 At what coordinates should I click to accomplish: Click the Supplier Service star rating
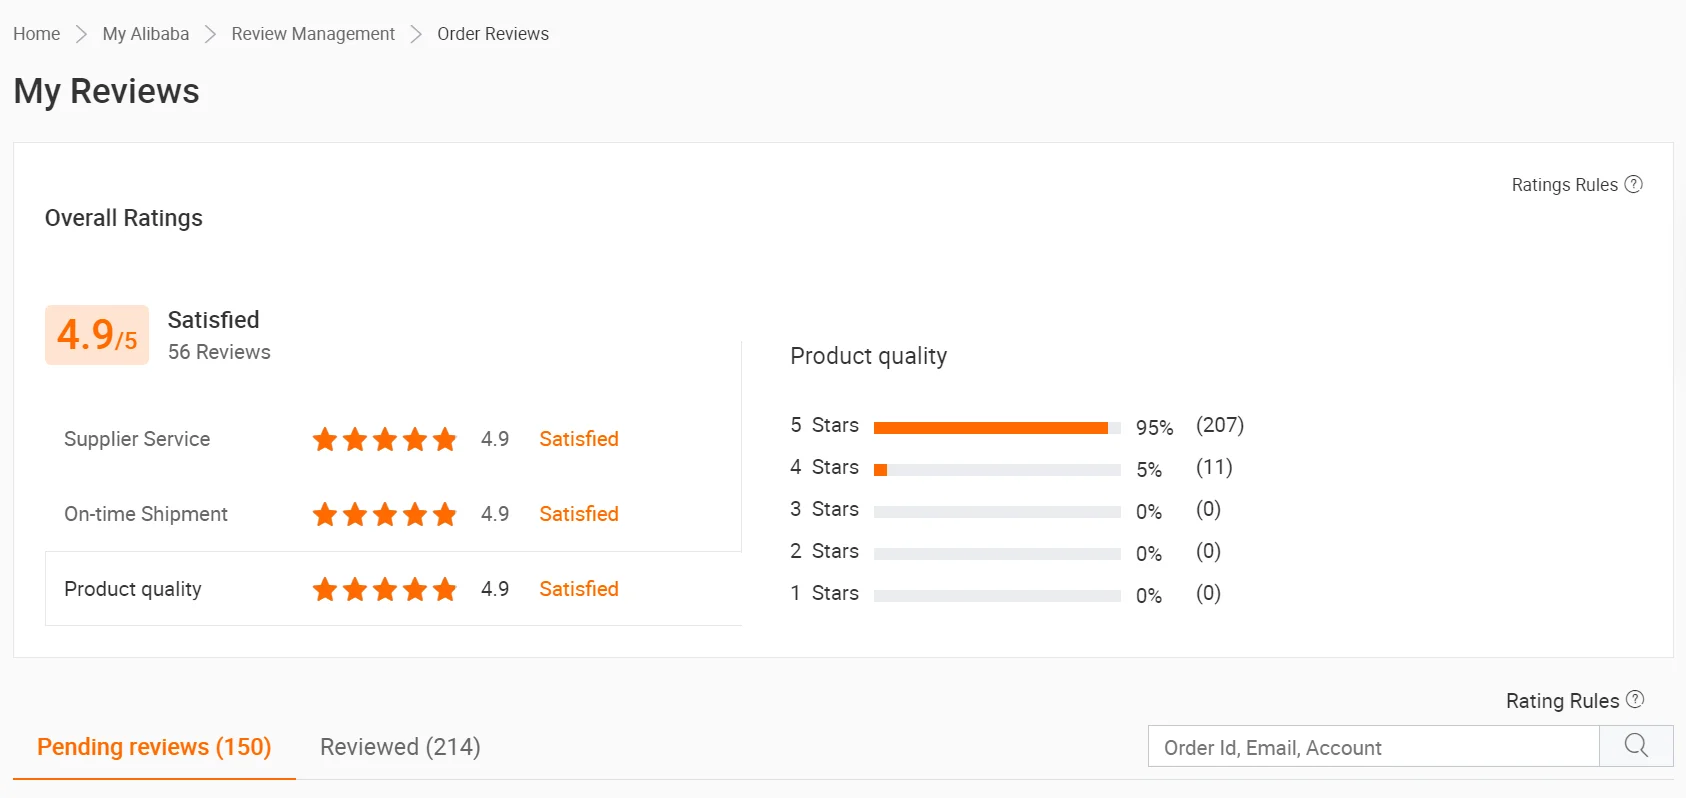tap(384, 439)
